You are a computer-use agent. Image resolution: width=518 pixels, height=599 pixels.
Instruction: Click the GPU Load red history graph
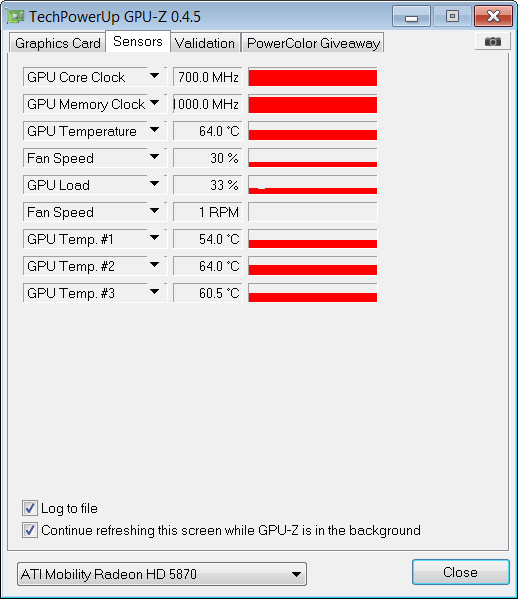point(312,185)
